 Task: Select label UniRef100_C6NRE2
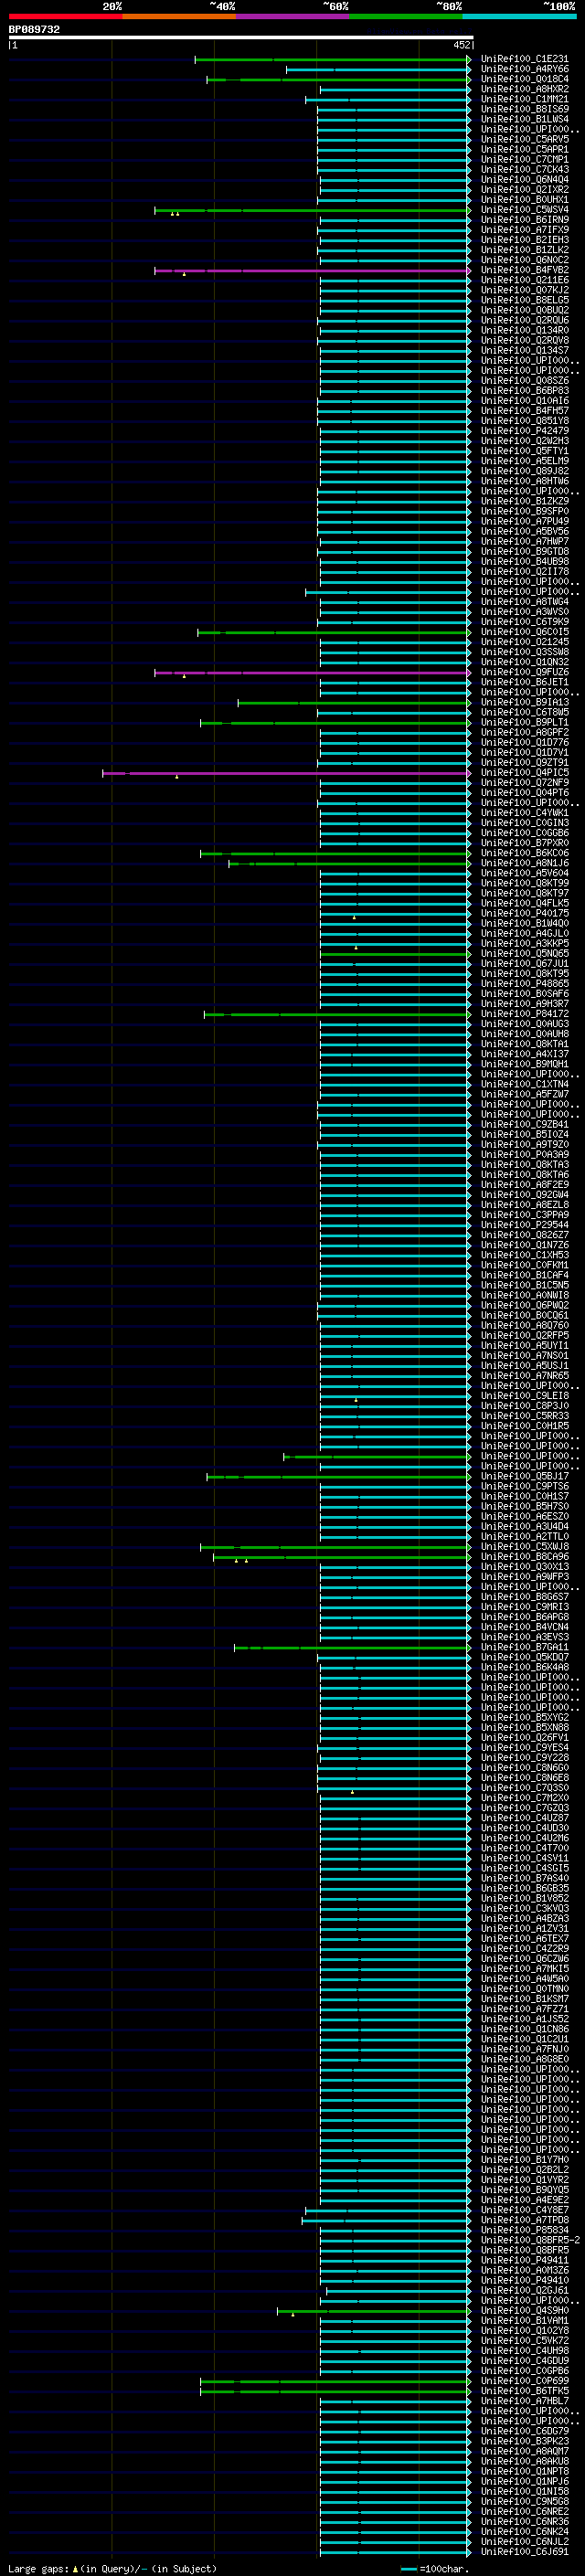coord(524,2511)
